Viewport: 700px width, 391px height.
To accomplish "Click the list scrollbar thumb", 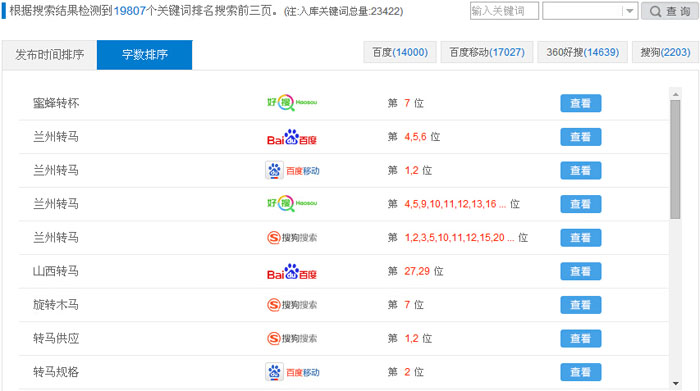I will (x=675, y=159).
